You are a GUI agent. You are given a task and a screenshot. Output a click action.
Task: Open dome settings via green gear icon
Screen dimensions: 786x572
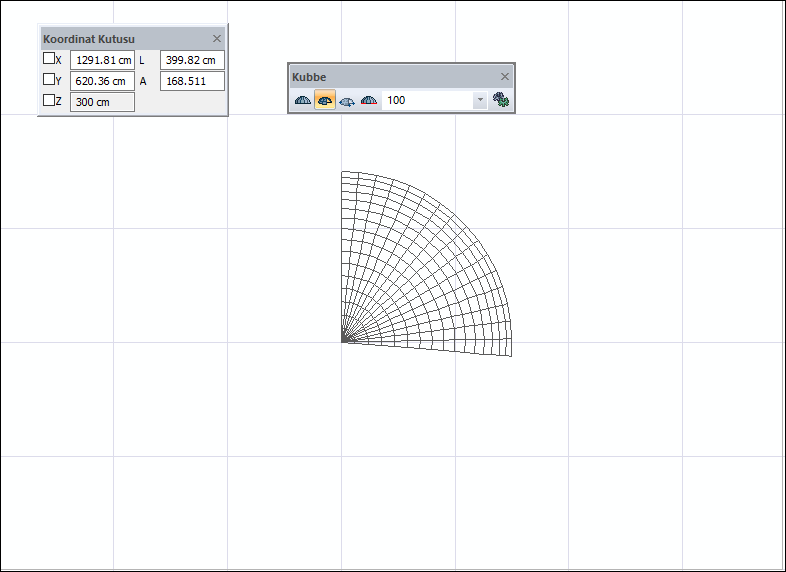click(x=502, y=100)
